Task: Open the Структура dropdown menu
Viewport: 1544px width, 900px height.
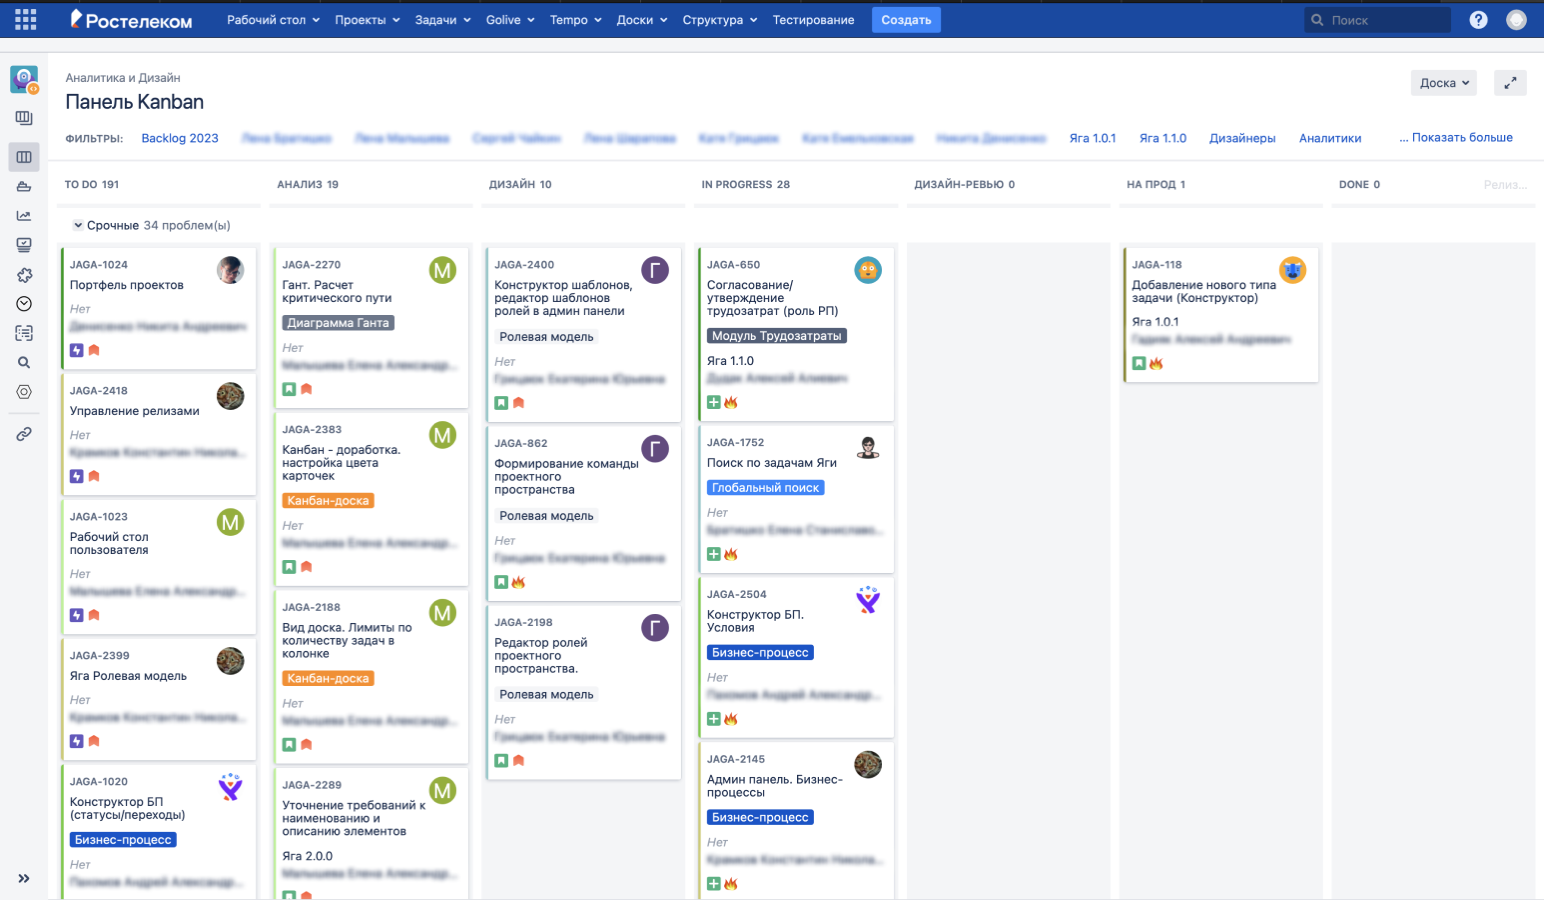Action: (x=720, y=20)
